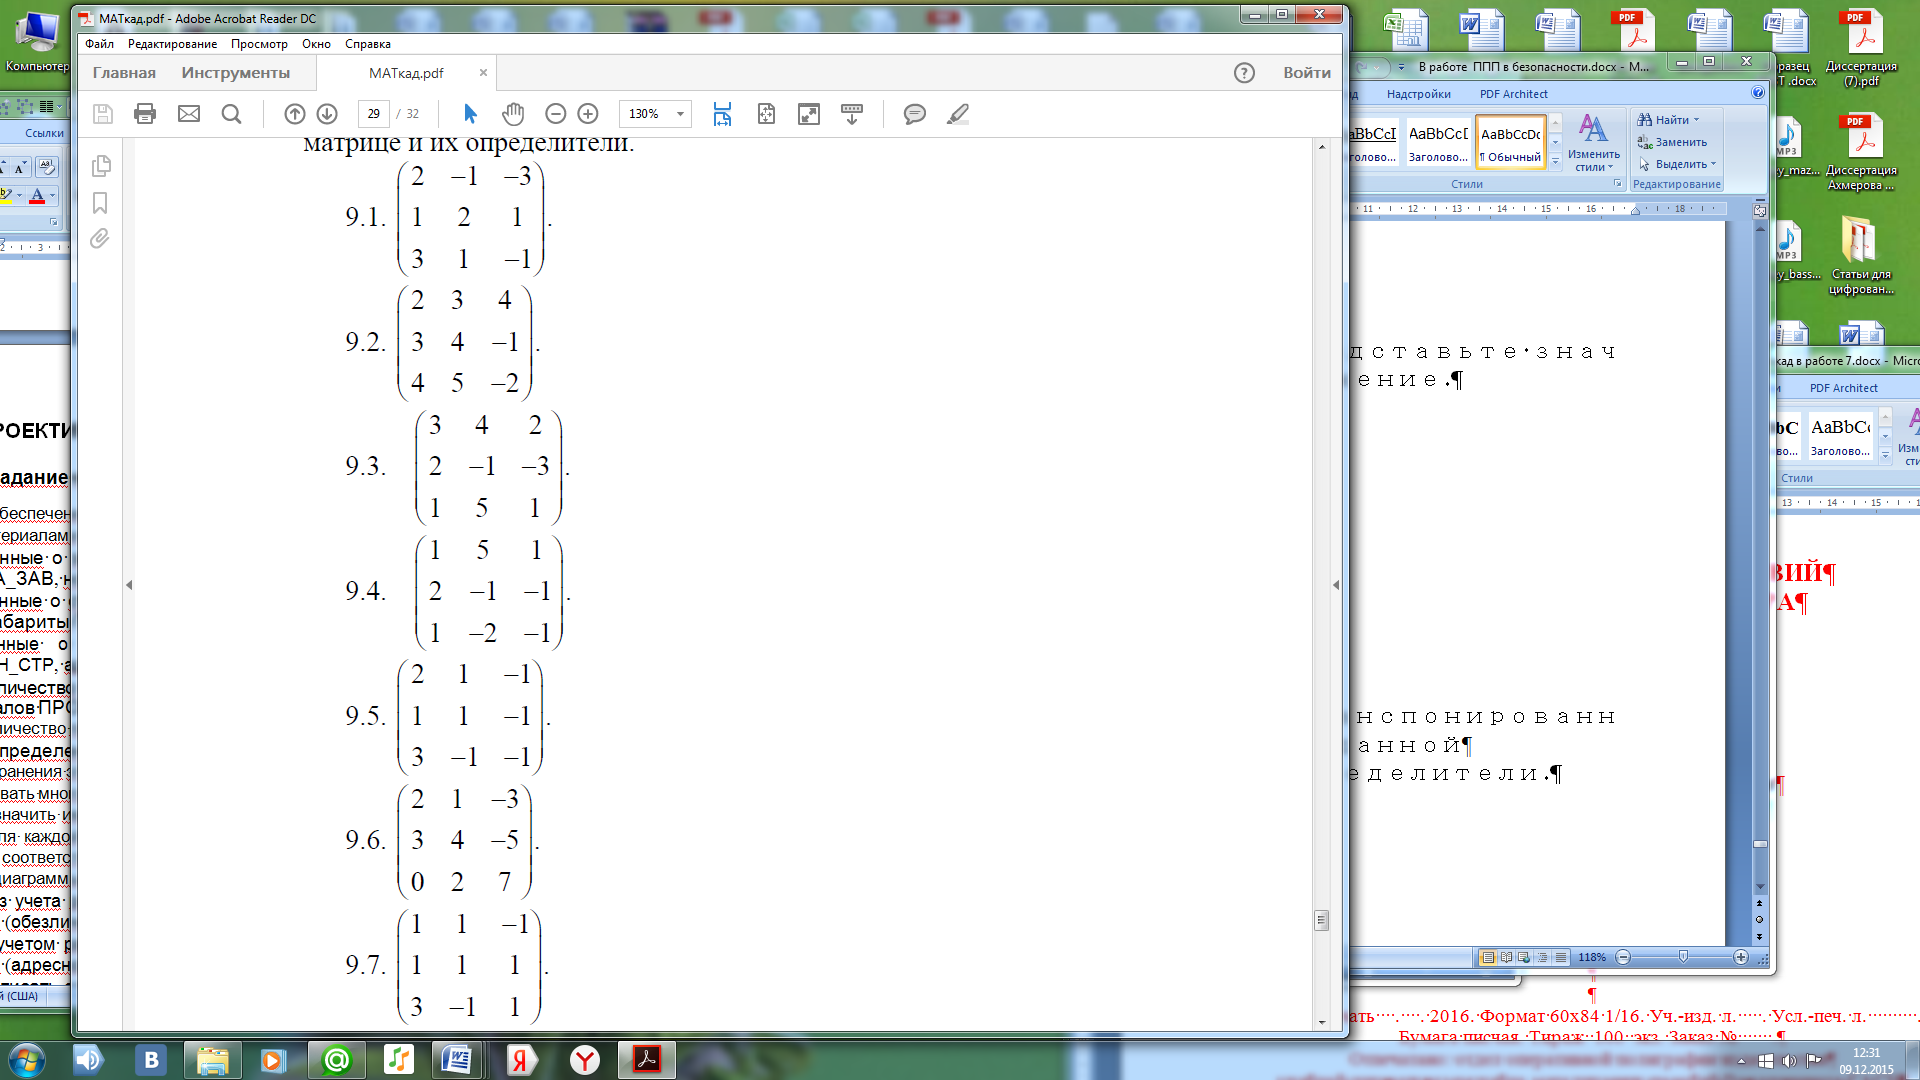This screenshot has height=1080, width=1920.
Task: Open the VK app from the taskbar
Action: click(151, 1060)
